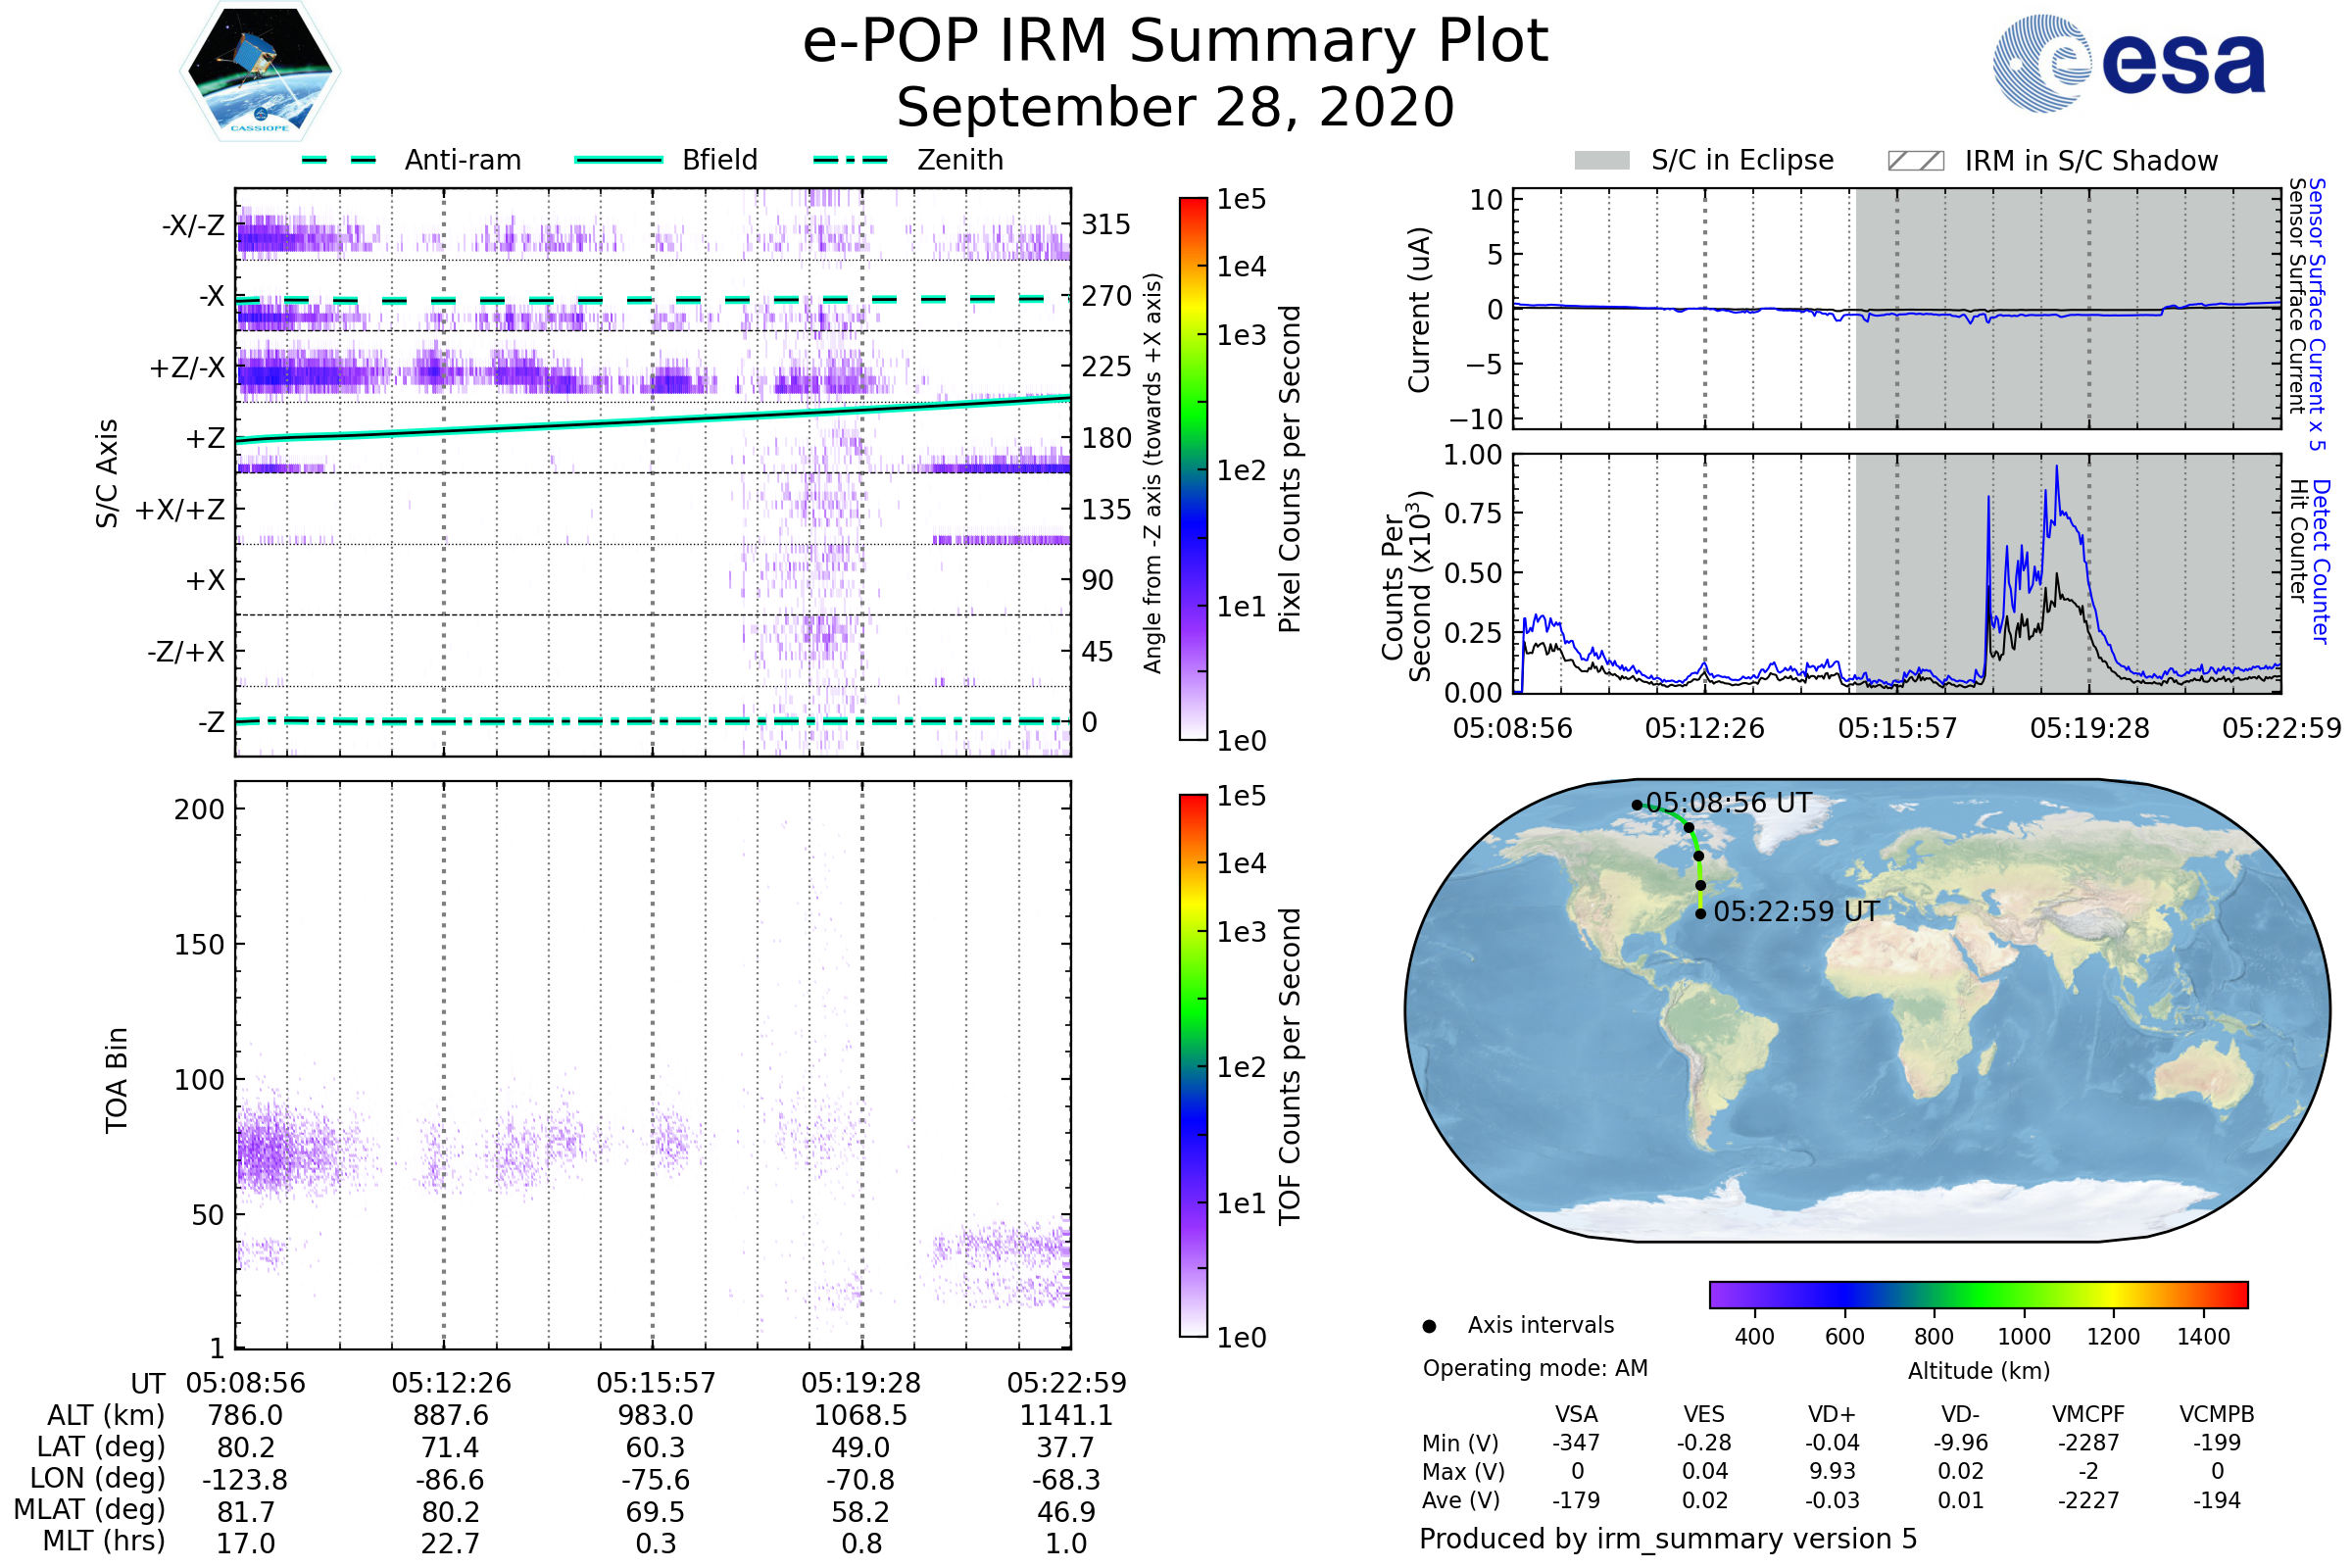
Task: Click the VMCPF column header
Action: click(2088, 1414)
